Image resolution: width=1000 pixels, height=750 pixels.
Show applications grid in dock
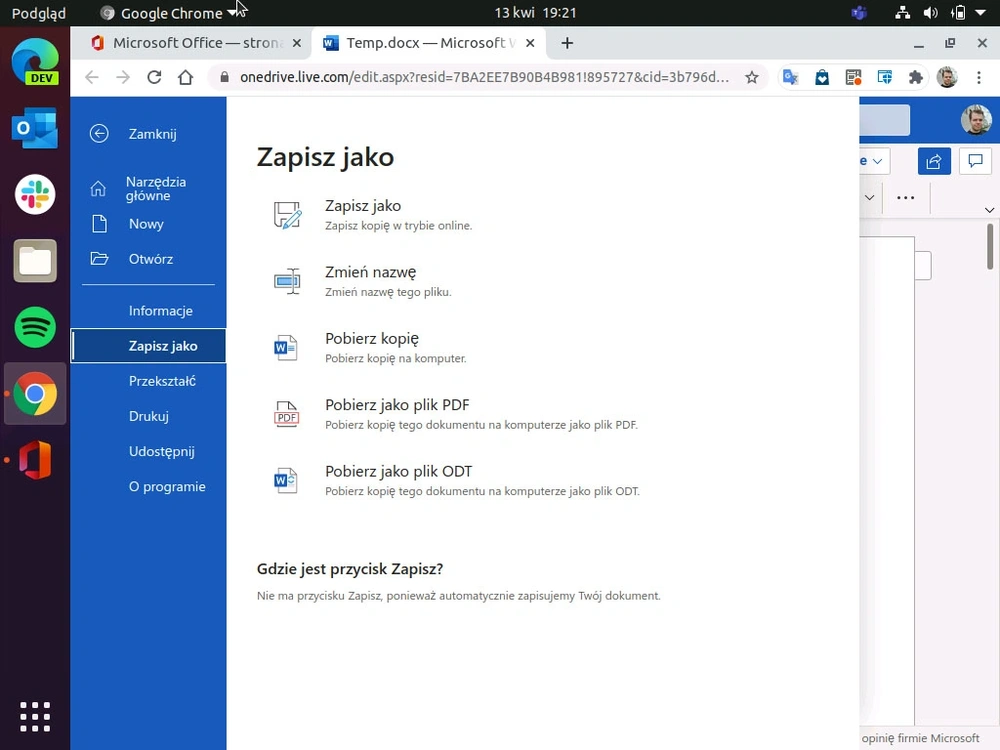35,717
